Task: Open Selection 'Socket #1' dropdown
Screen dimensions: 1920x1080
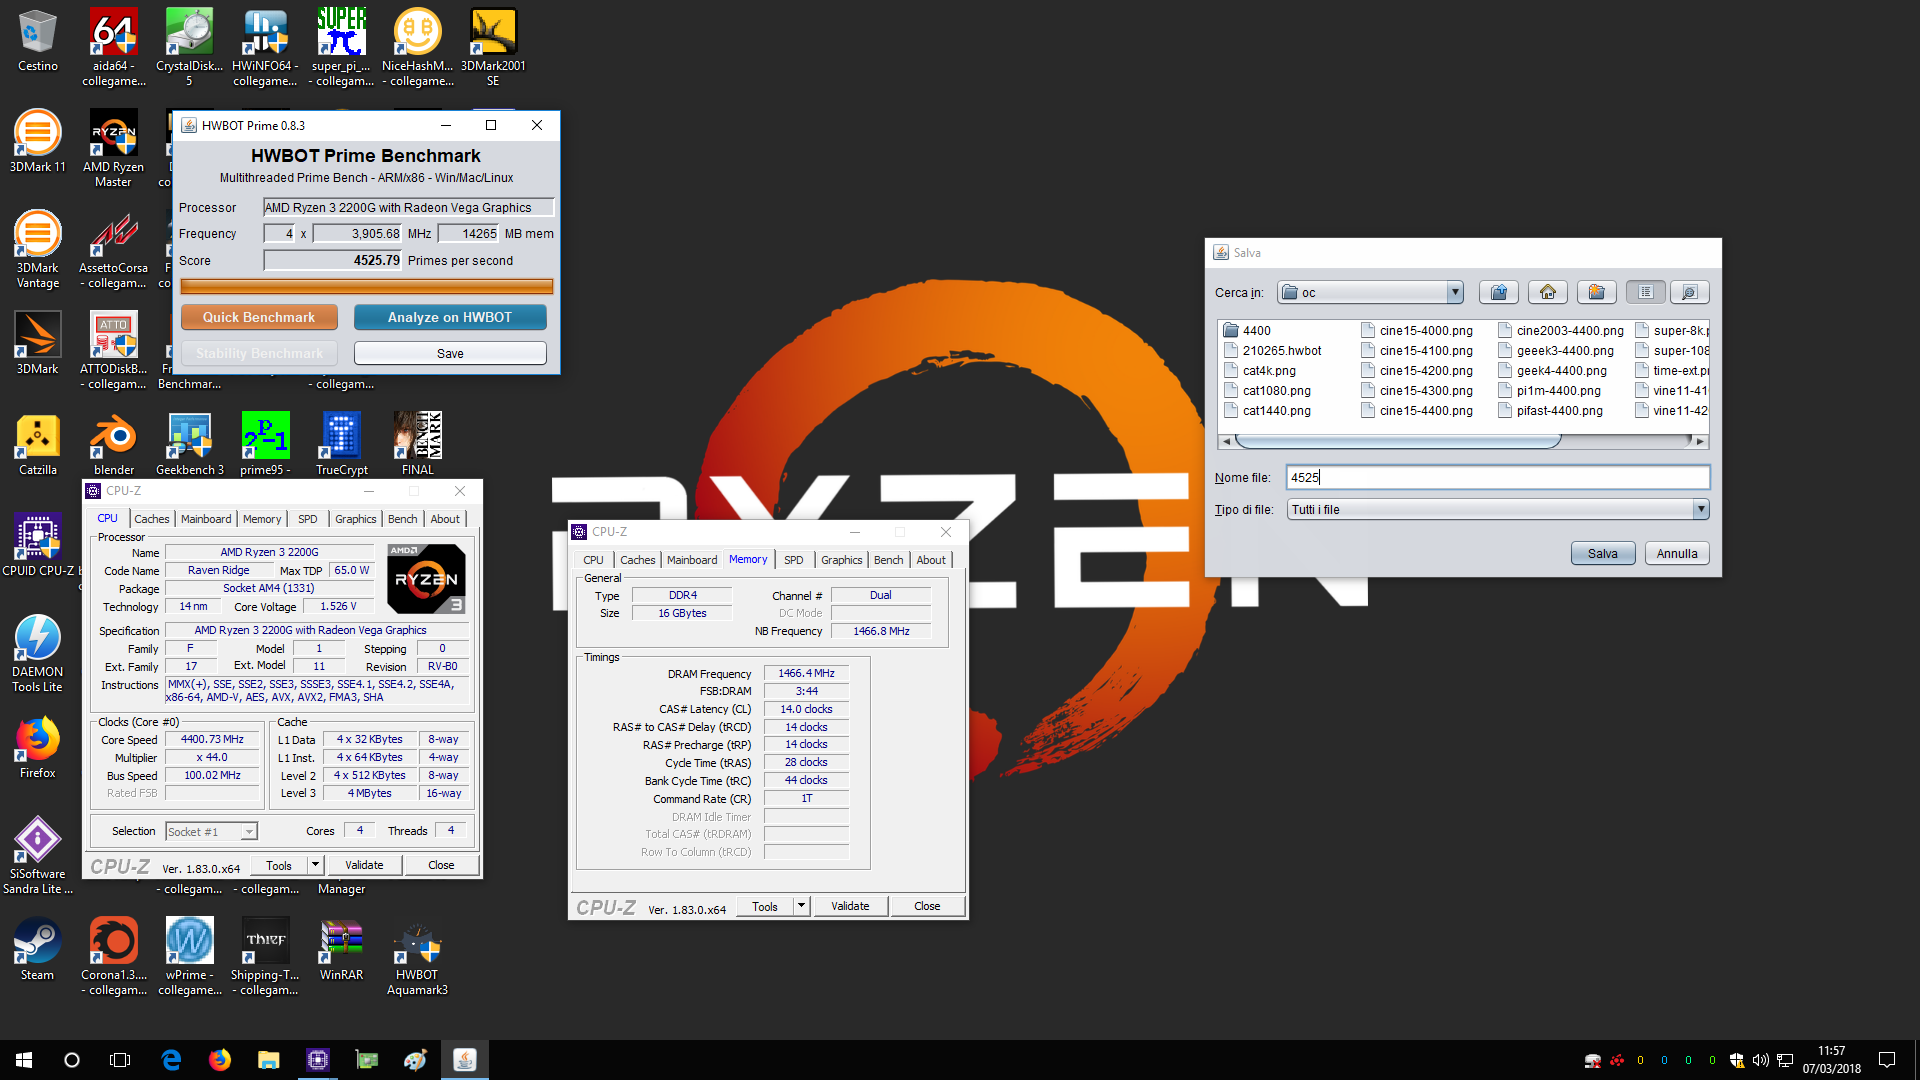Action: pos(249,831)
